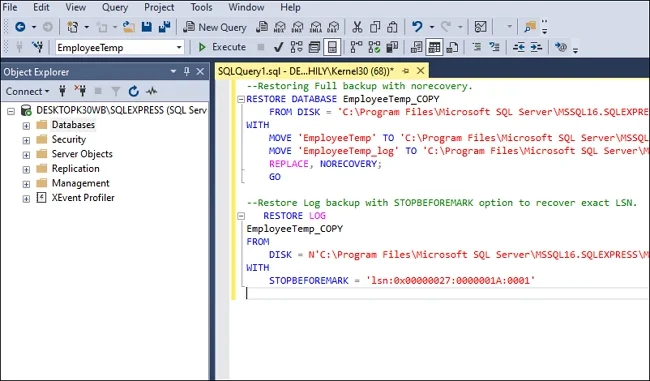650x381 pixels.
Task: Select the SQLQuery1.sql tab
Action: tap(306, 71)
